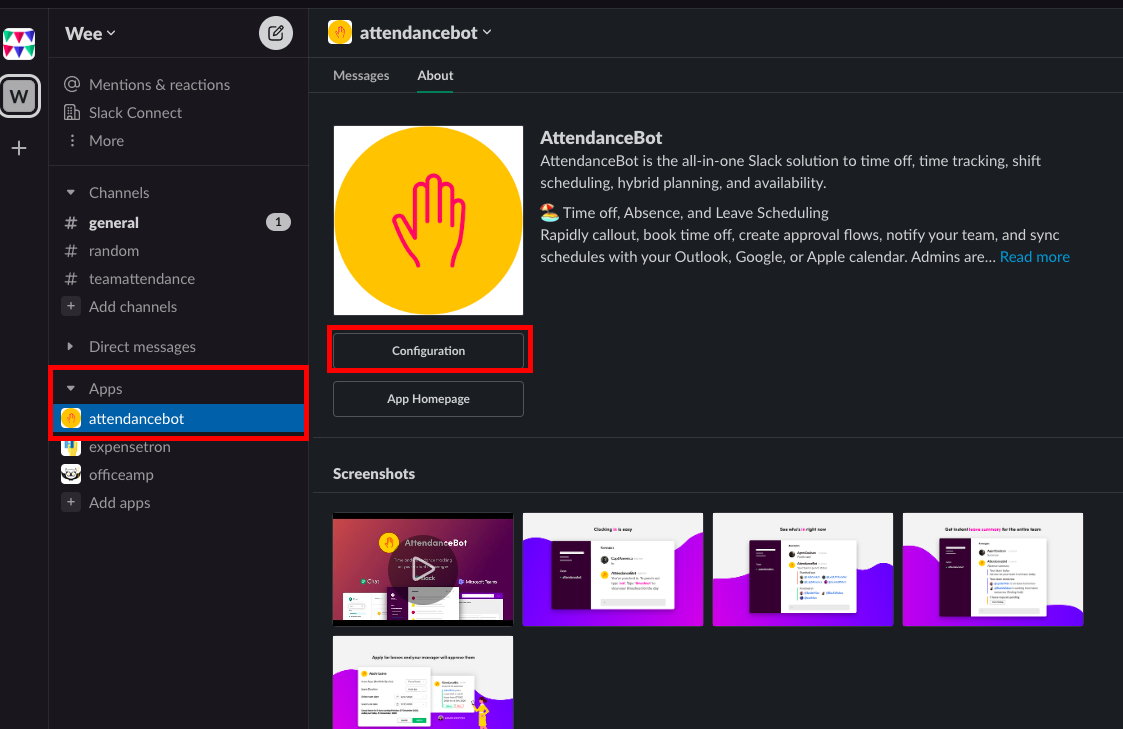
Task: Click the Direct messages section label
Action: [142, 347]
